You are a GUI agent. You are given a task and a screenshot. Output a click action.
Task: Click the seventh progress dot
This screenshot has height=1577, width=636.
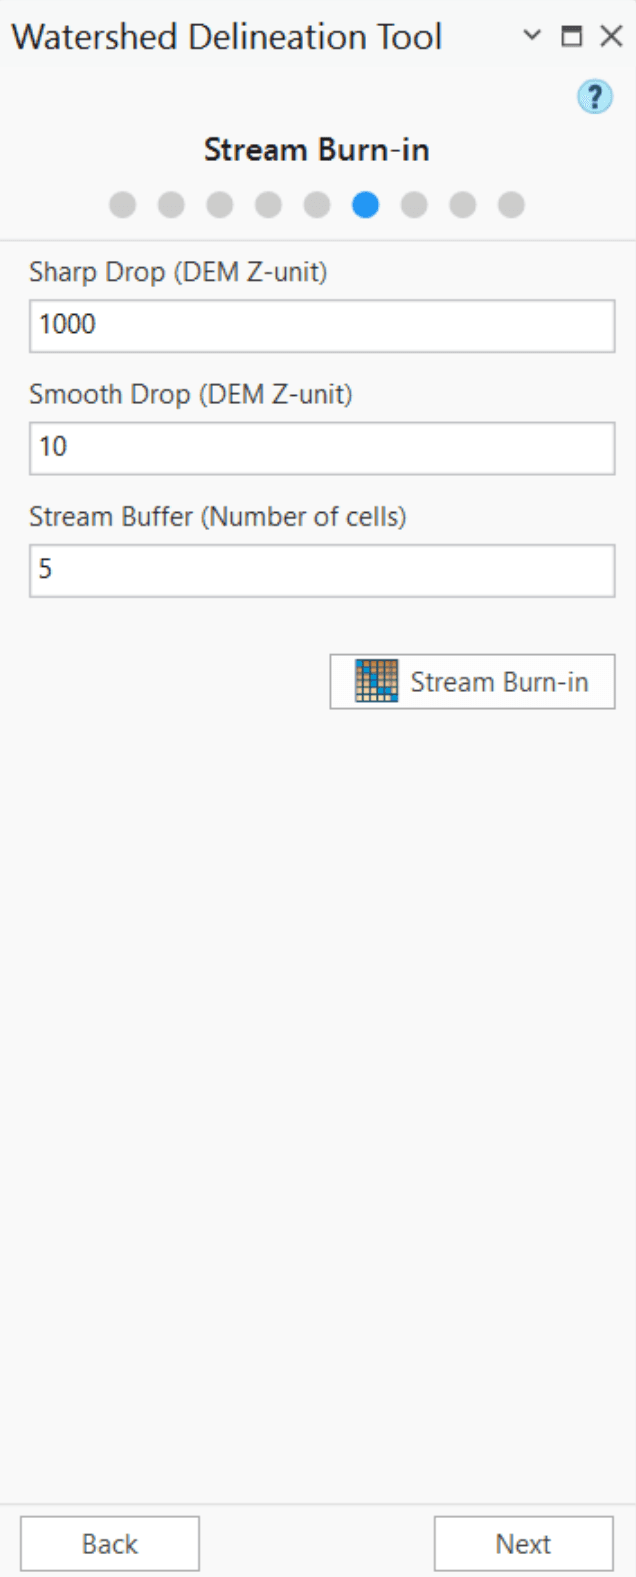tap(412, 205)
